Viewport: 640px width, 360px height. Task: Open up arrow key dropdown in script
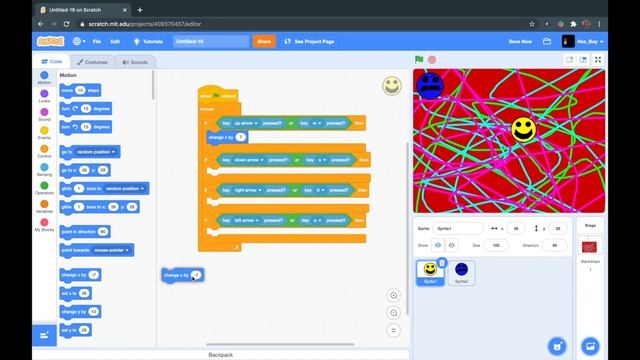click(246, 123)
